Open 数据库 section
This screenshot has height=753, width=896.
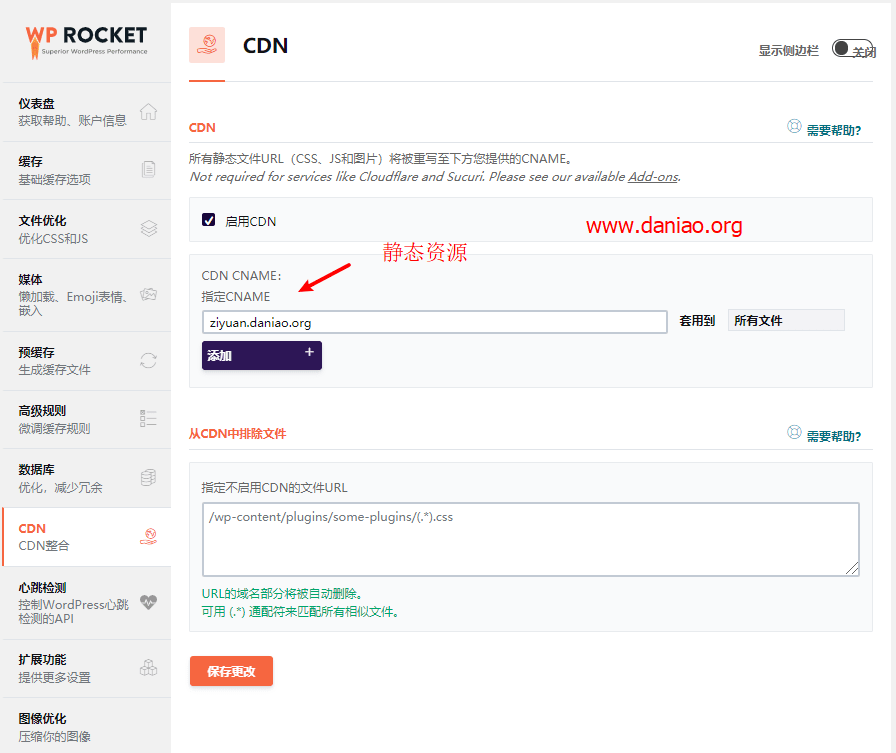click(87, 478)
